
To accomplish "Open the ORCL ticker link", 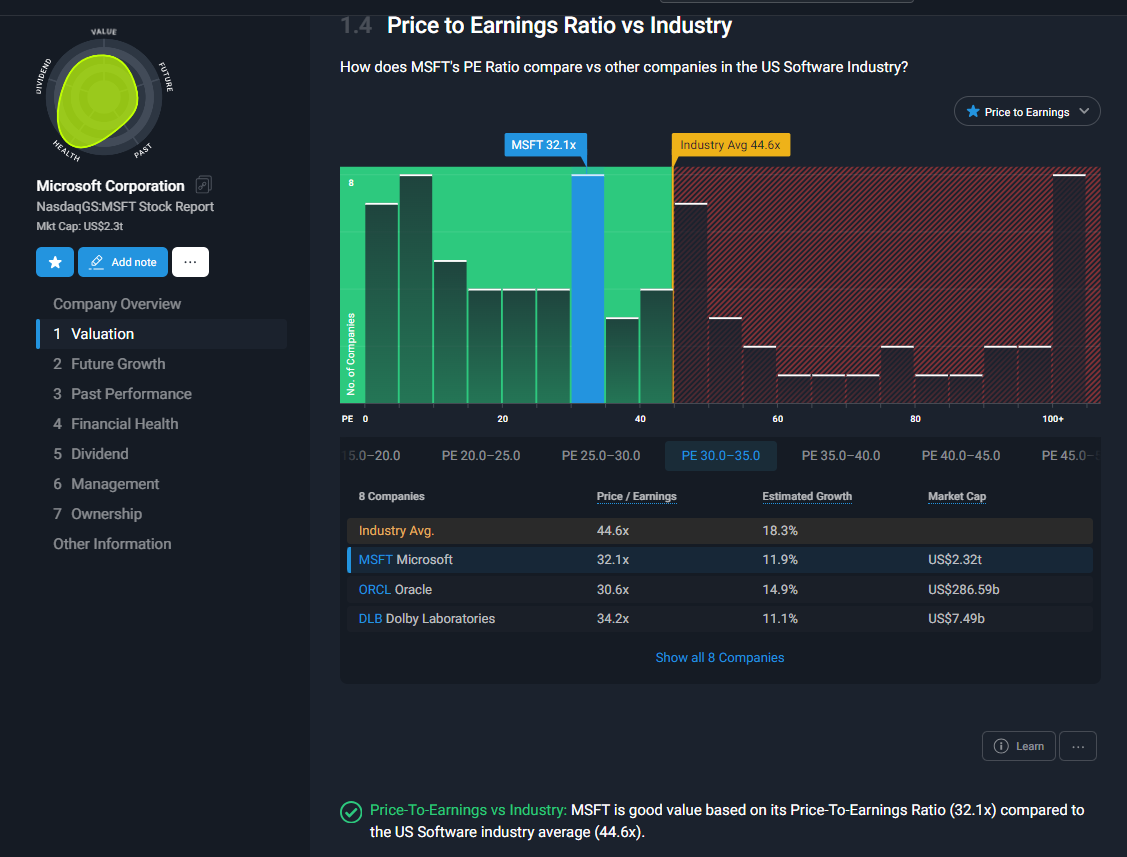I will [374, 590].
